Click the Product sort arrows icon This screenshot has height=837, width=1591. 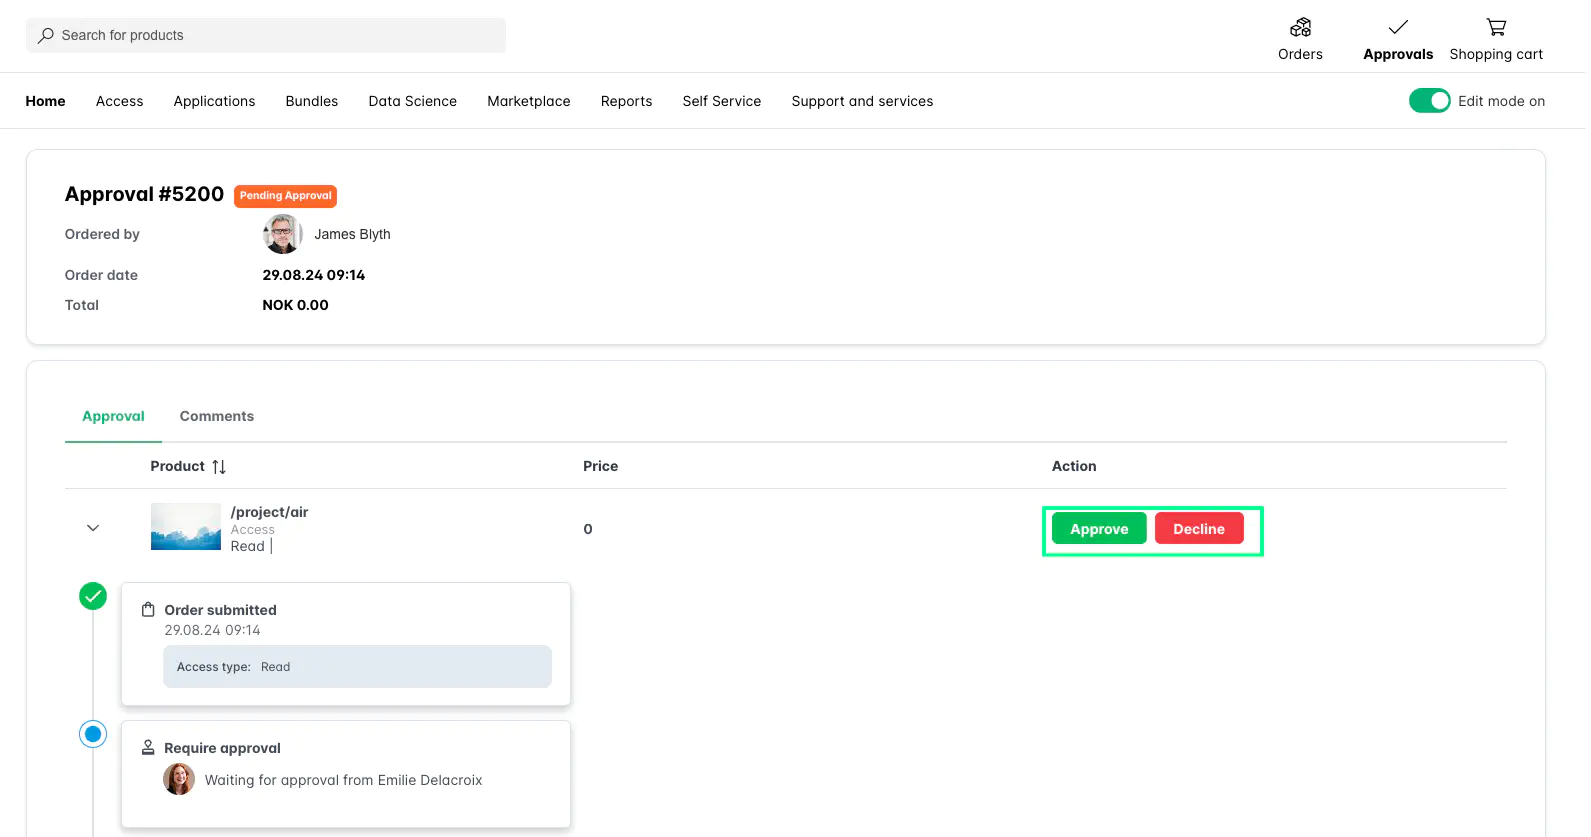[x=219, y=467]
